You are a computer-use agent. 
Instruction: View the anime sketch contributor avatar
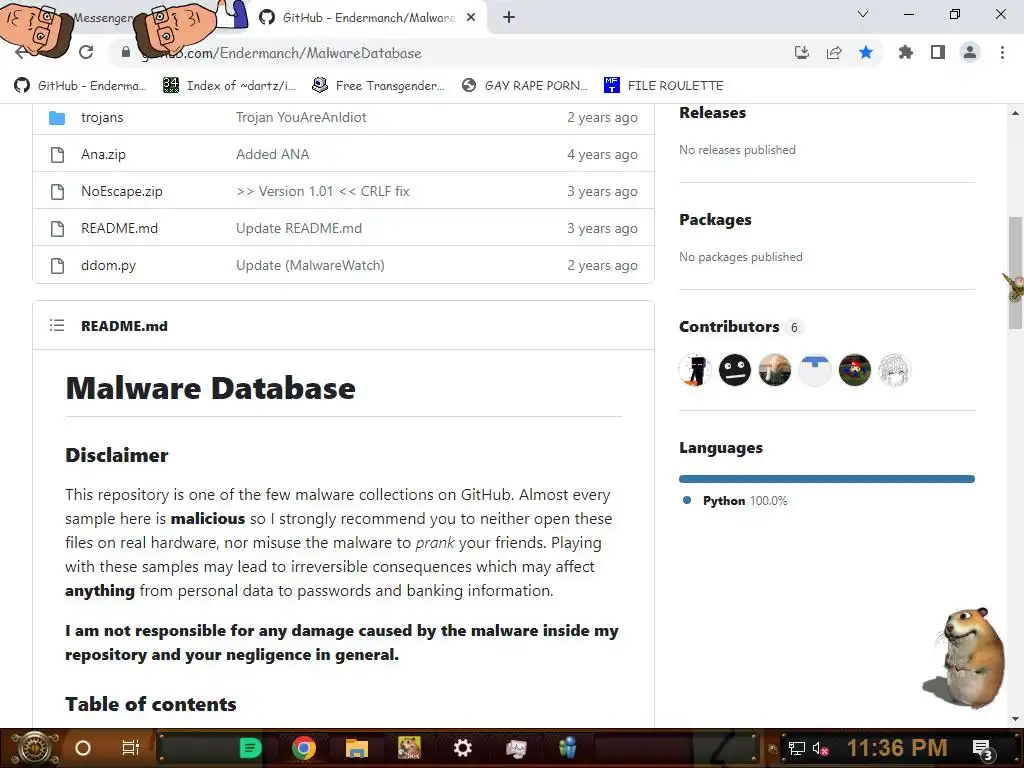tap(894, 370)
